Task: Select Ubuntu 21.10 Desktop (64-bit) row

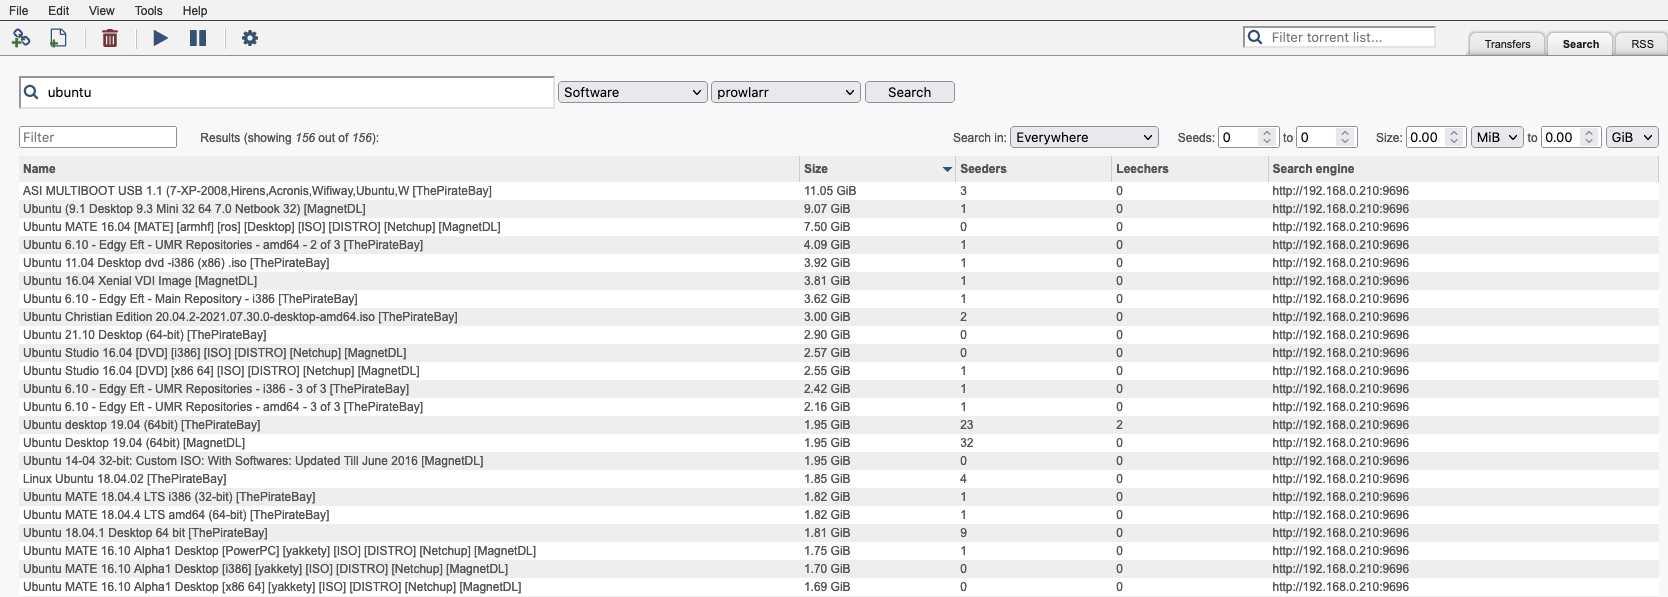Action: 838,335
